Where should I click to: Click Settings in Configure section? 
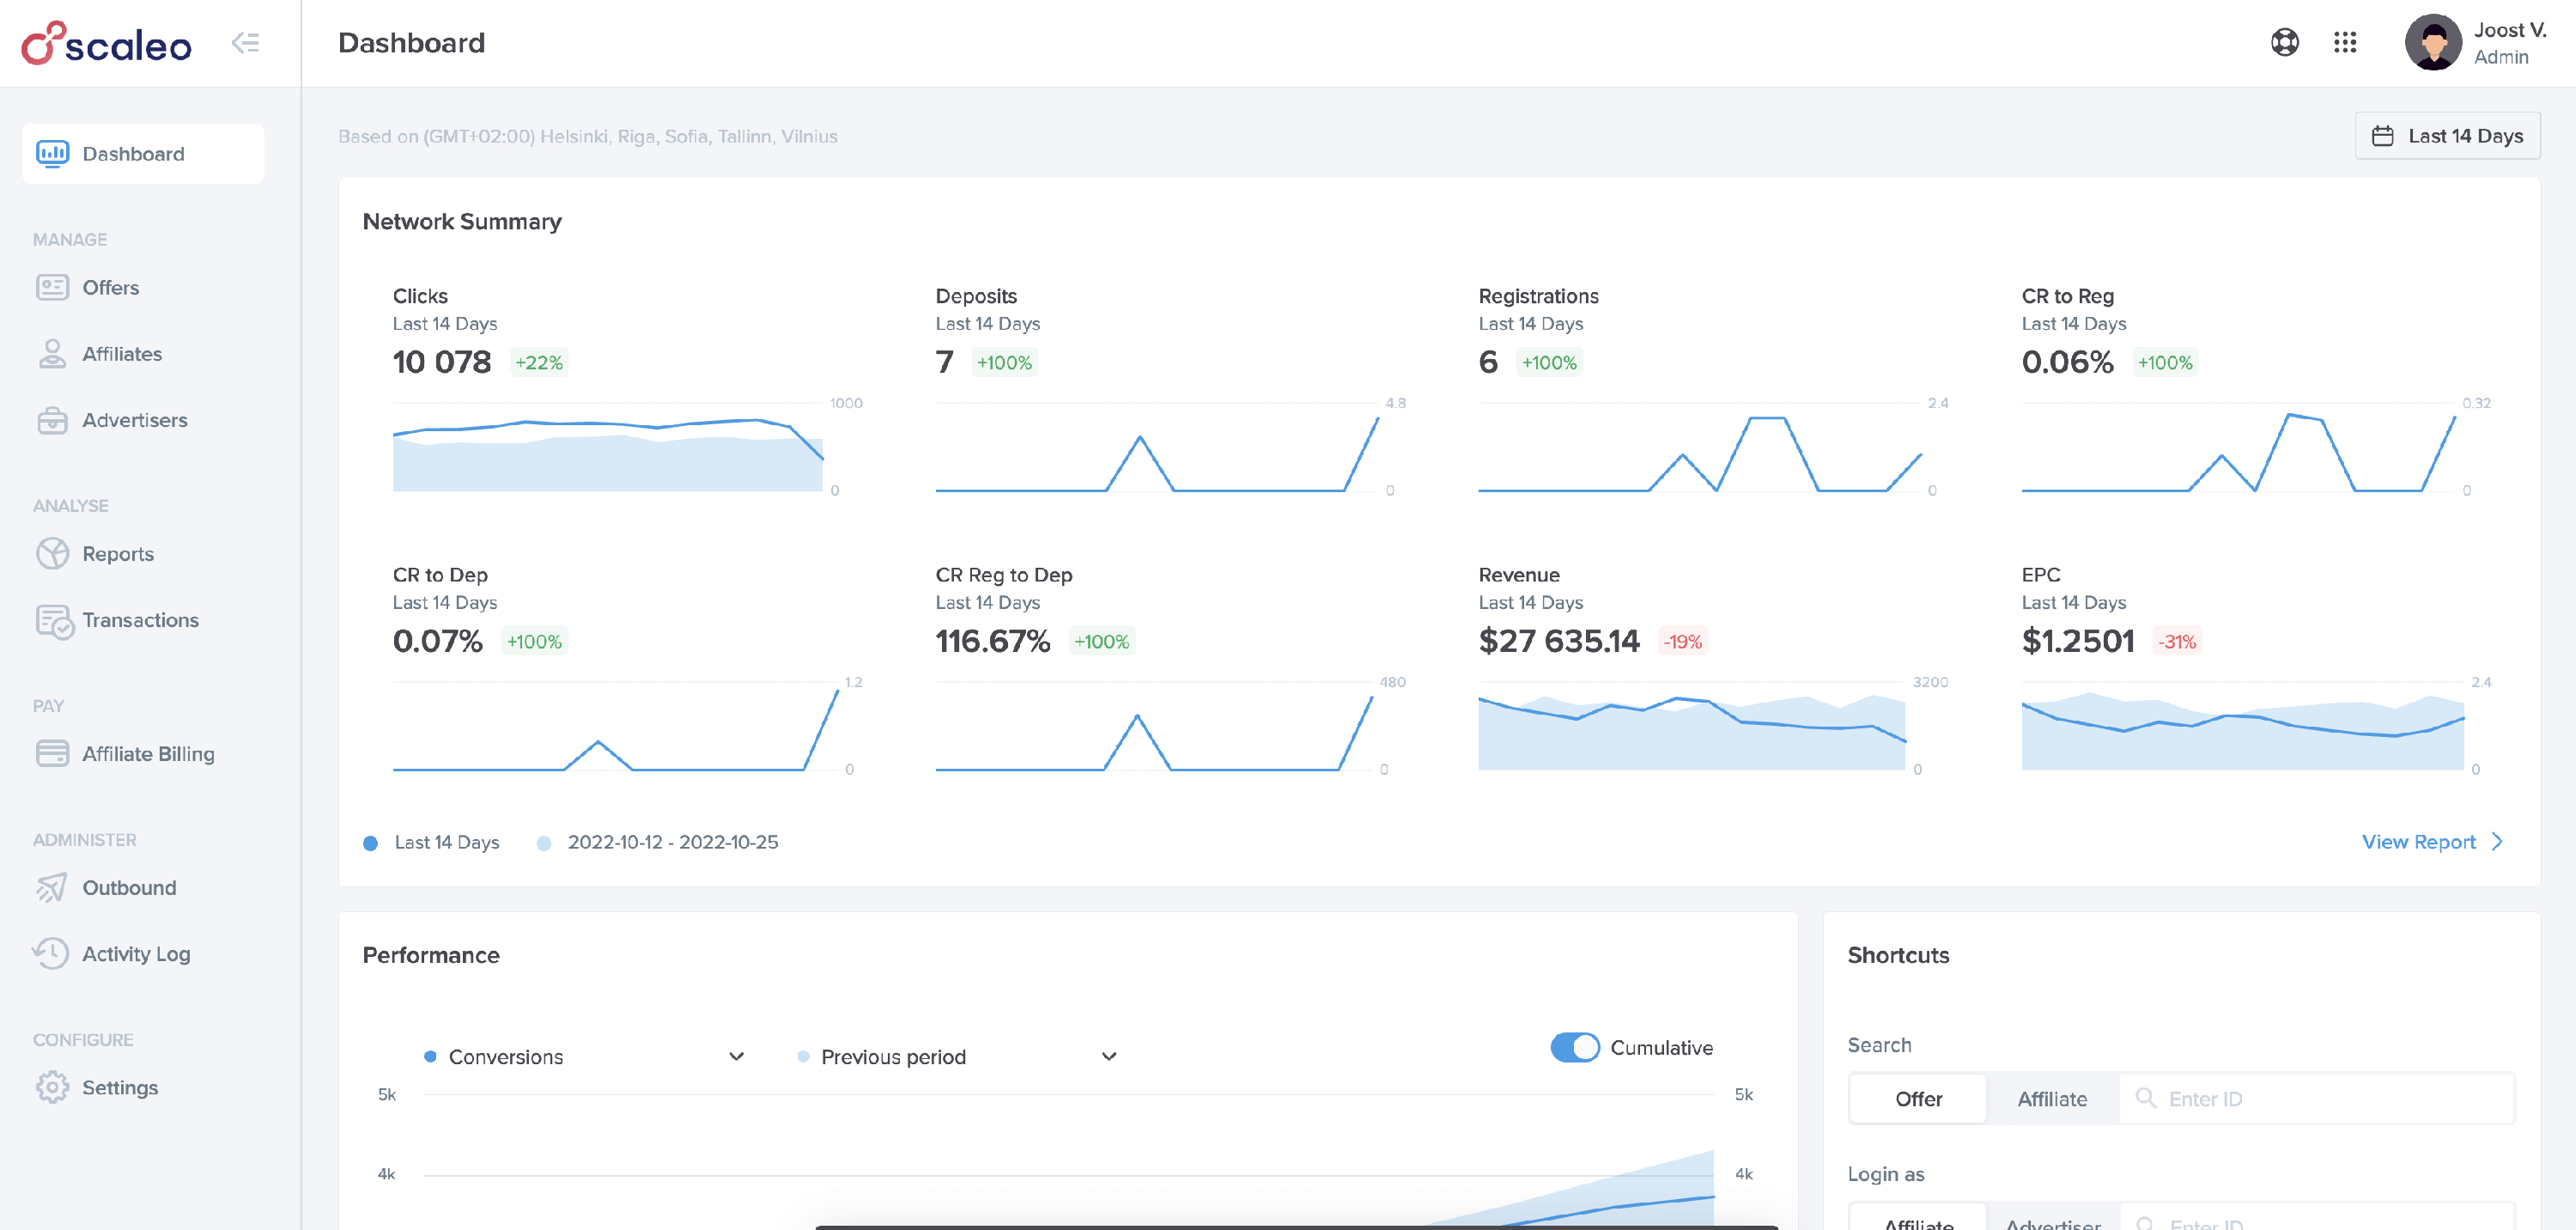[120, 1087]
